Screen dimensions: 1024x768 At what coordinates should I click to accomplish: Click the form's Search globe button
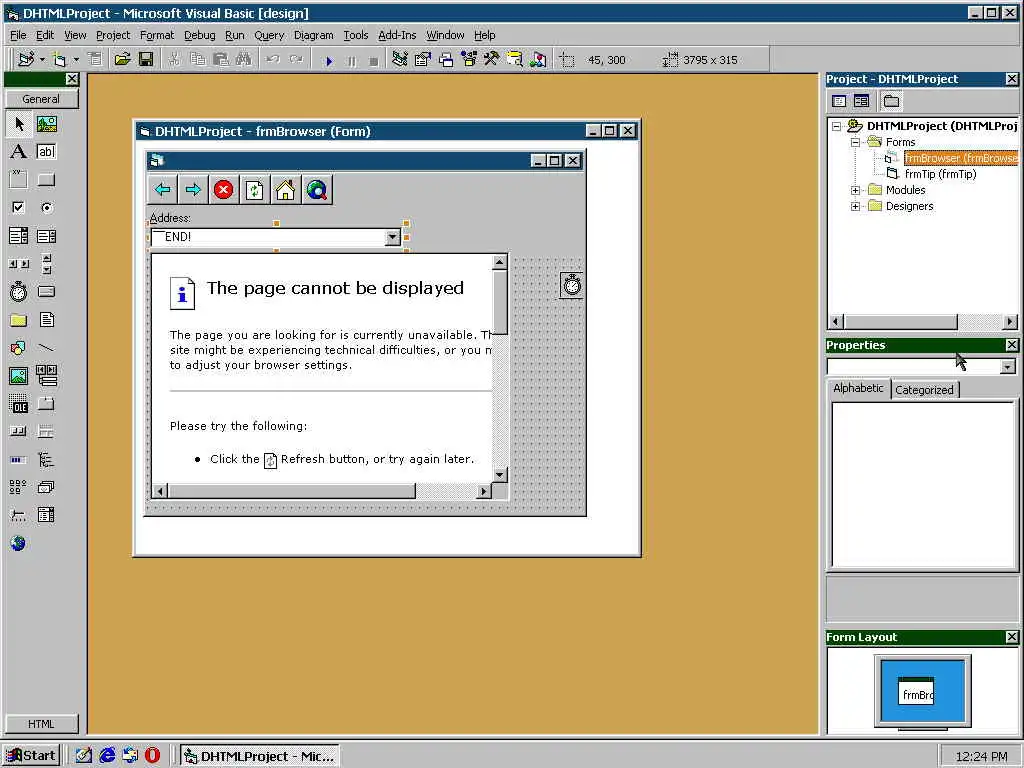coord(317,190)
